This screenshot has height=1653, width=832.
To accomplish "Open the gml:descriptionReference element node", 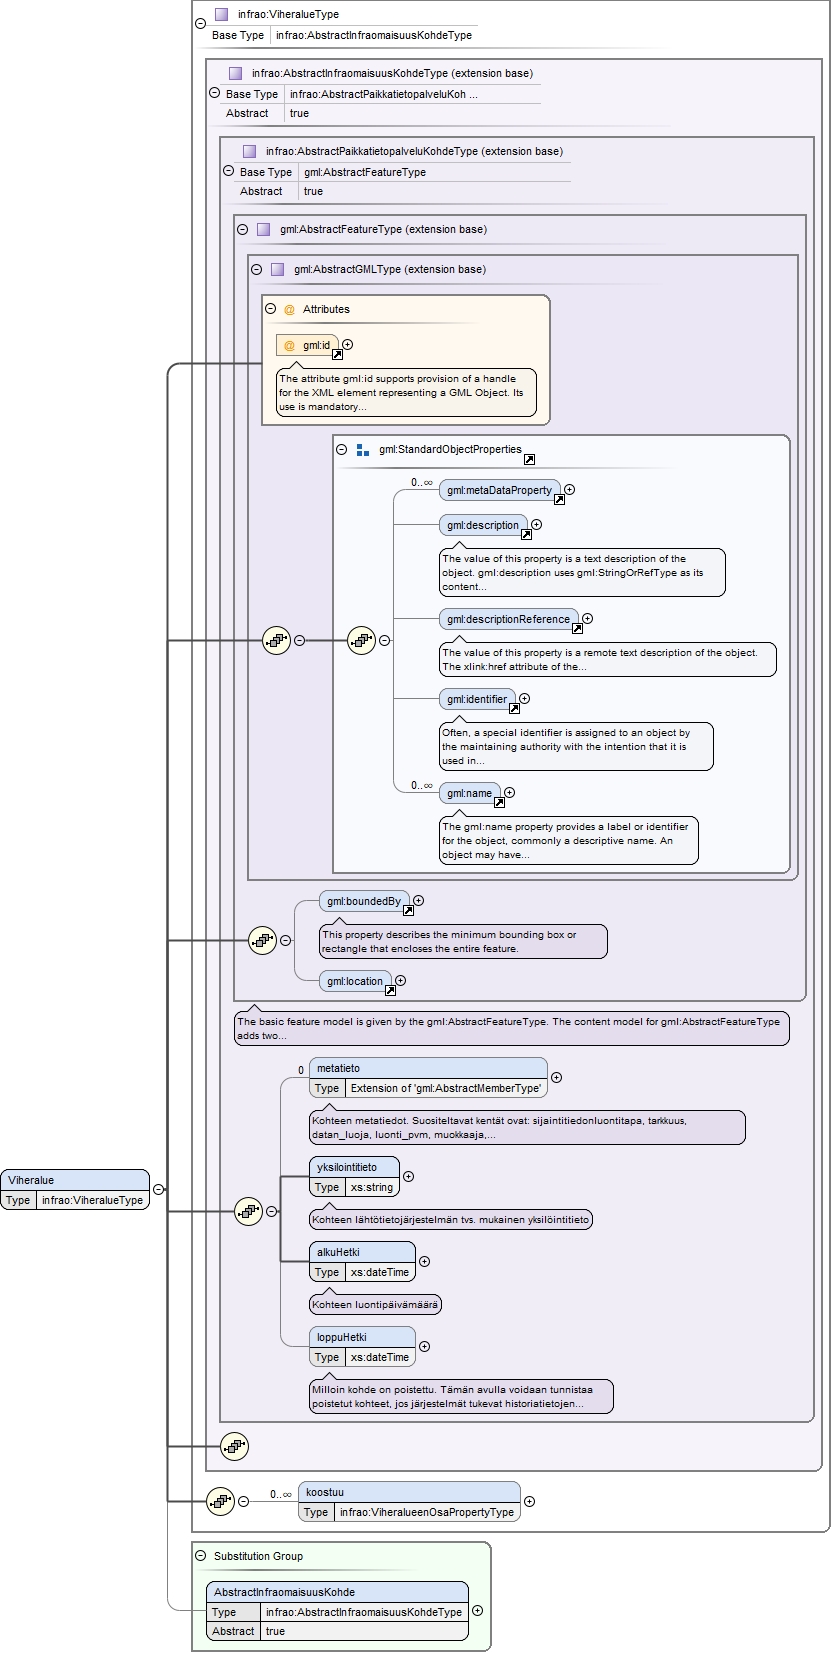I will (x=508, y=618).
